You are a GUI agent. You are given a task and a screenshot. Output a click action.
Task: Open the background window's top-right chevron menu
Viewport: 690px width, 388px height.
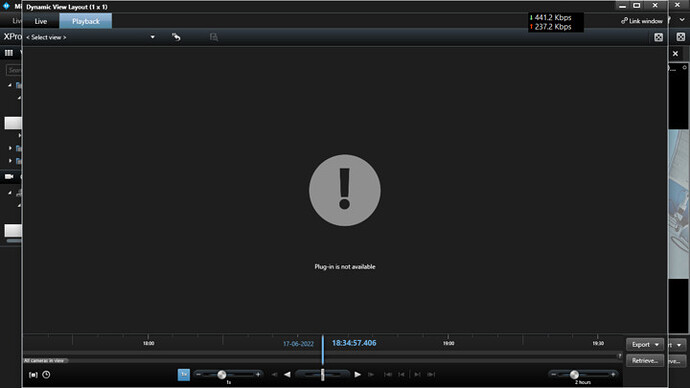tap(682, 20)
